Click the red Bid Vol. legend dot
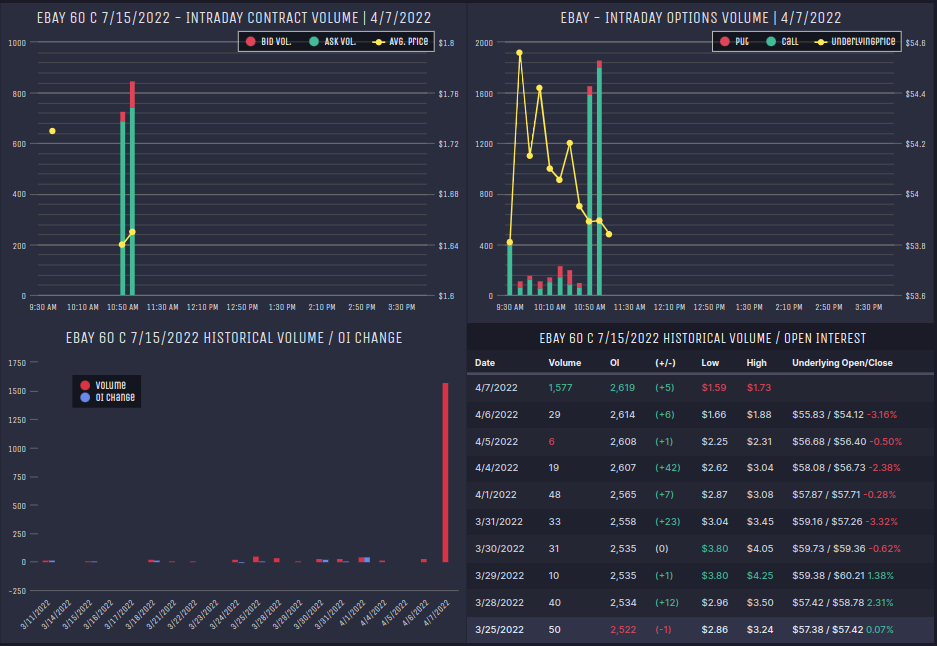 pos(250,41)
